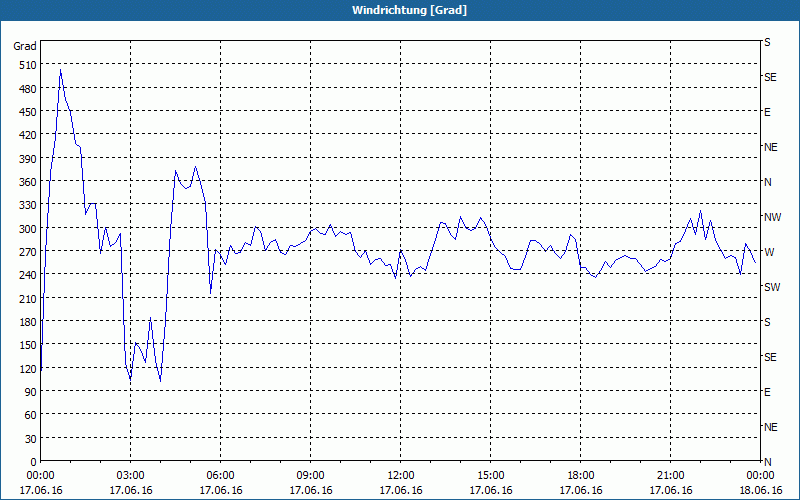
Task: Click the "30" y-axis tick label
Action: coord(31,439)
